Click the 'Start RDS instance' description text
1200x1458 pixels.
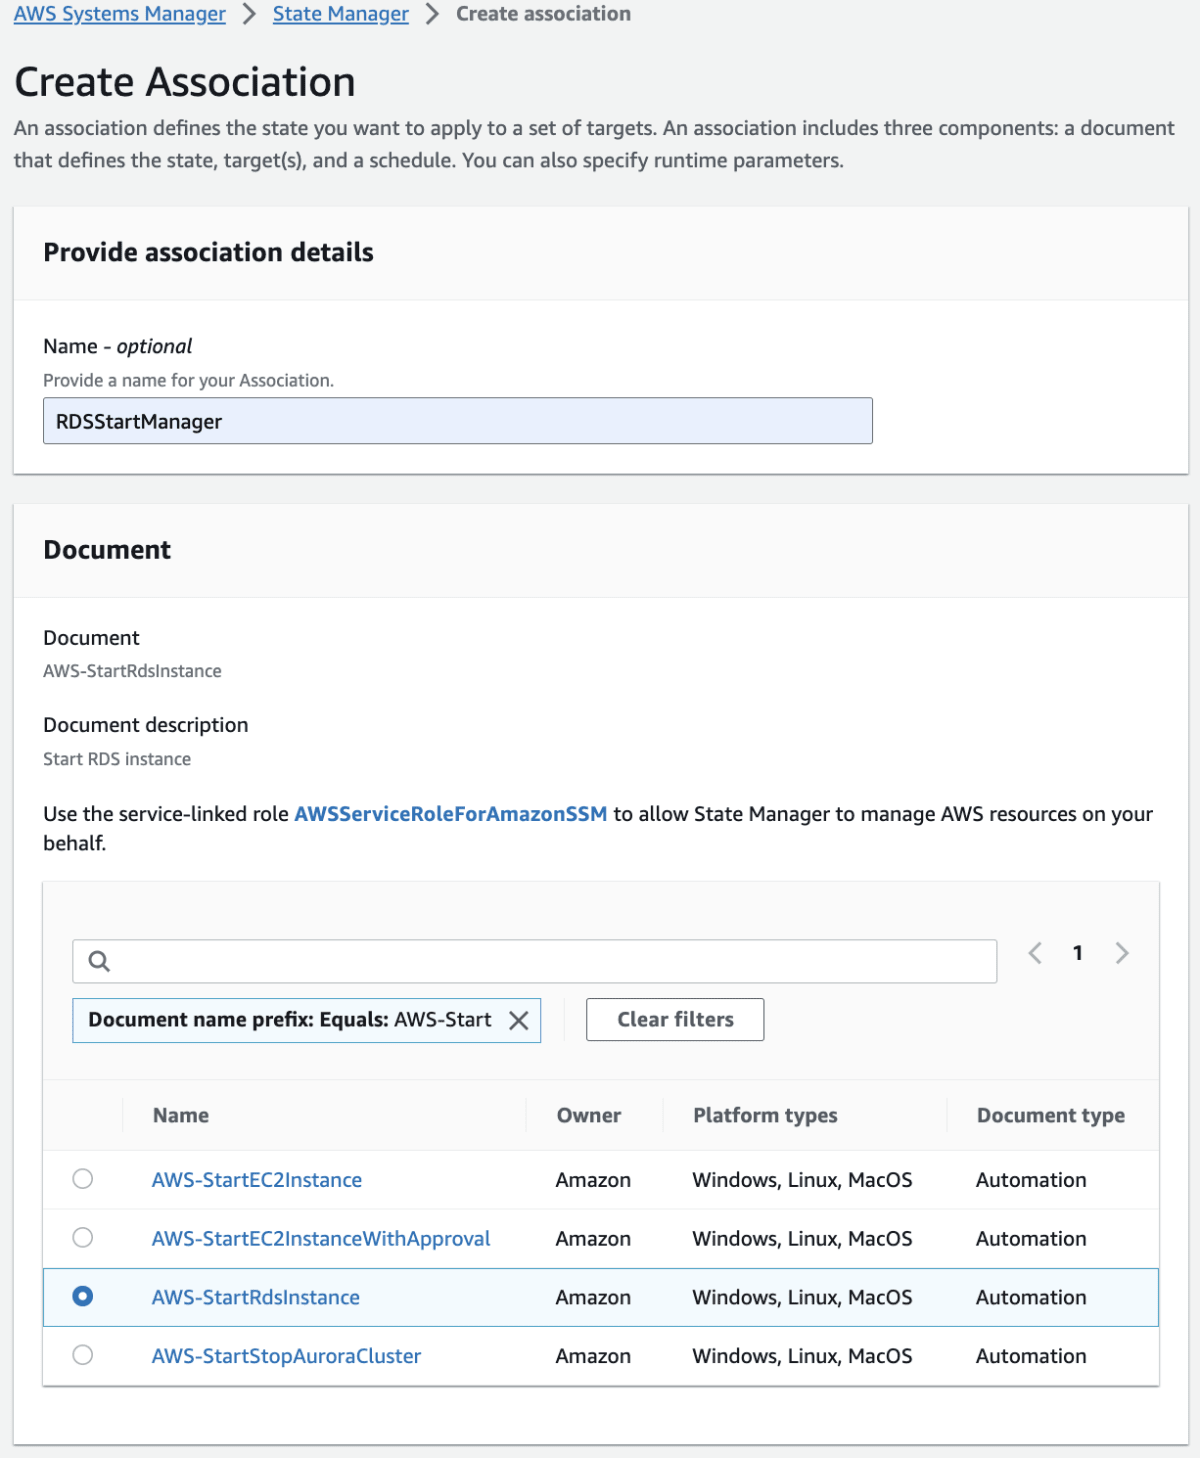pos(117,759)
